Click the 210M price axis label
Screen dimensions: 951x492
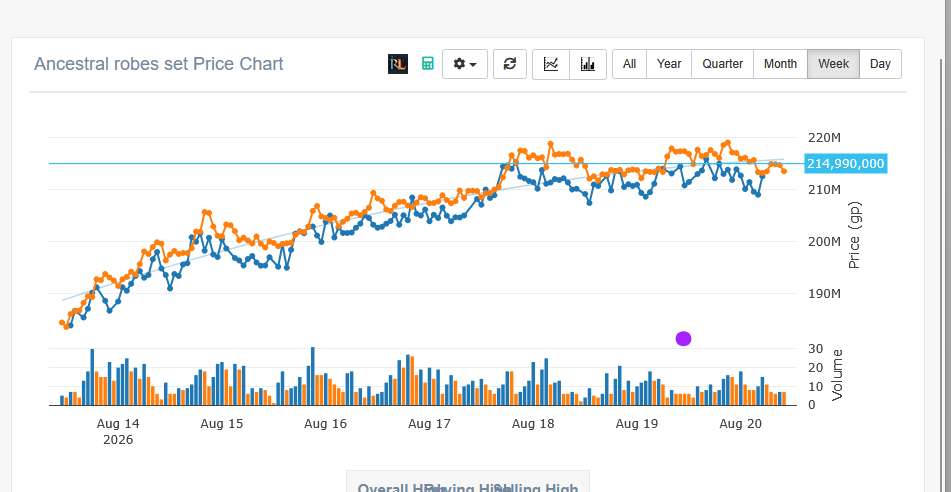[x=824, y=190]
